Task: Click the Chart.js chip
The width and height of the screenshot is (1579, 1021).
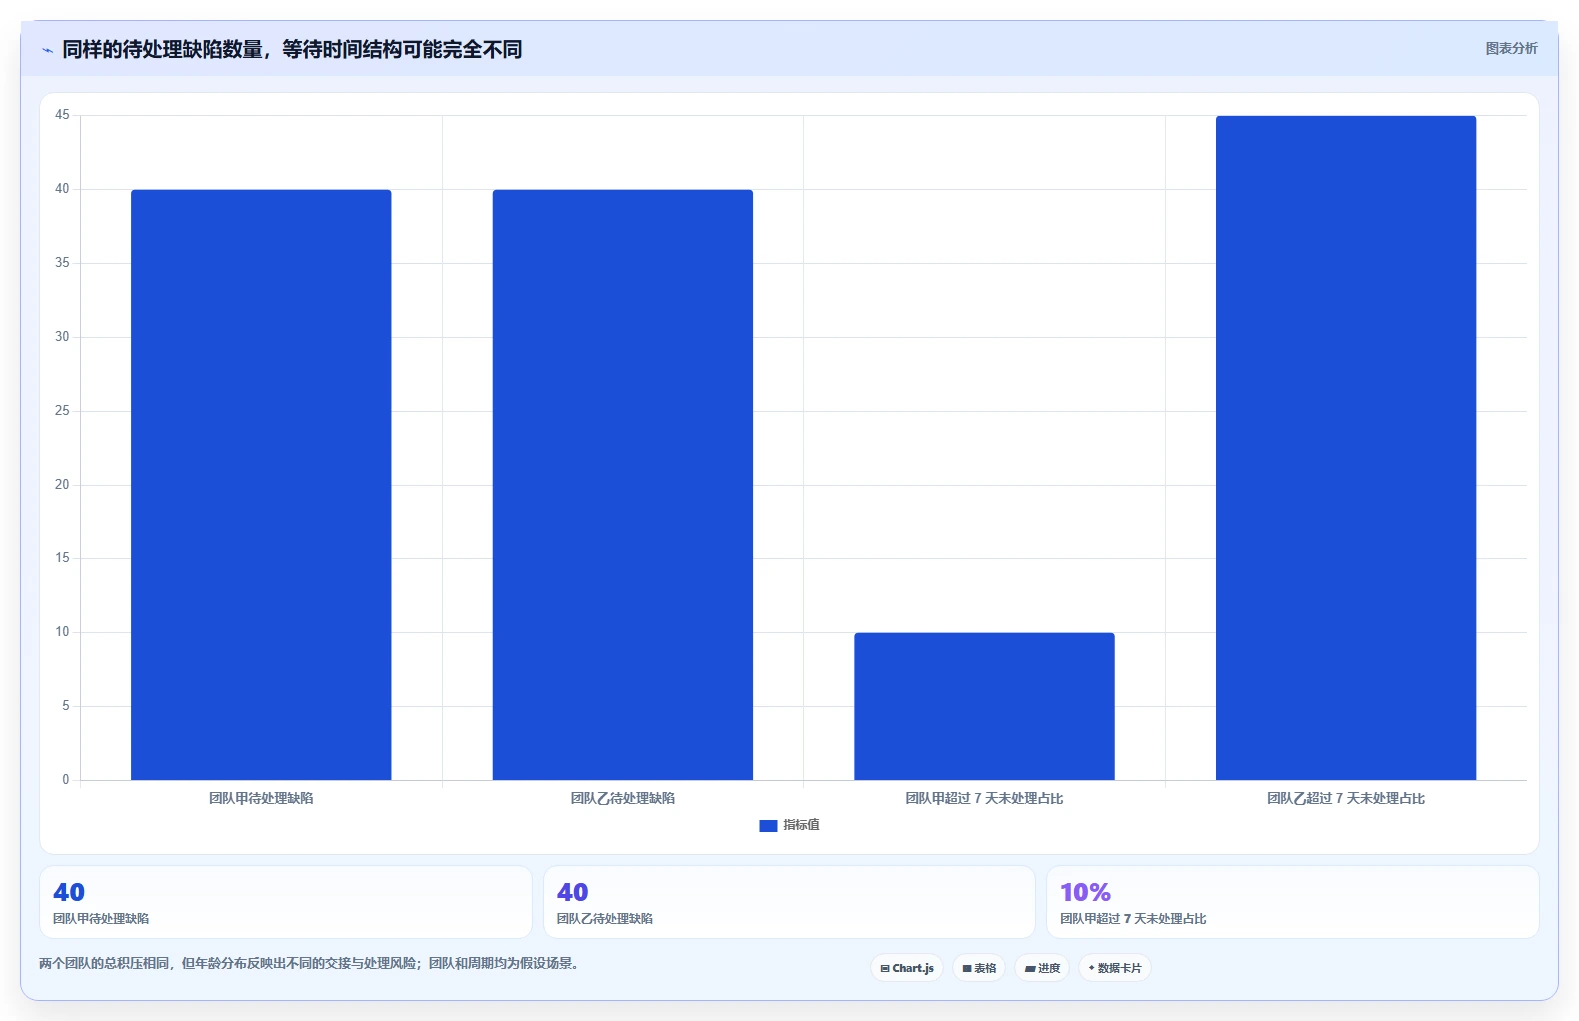Action: [x=907, y=968]
